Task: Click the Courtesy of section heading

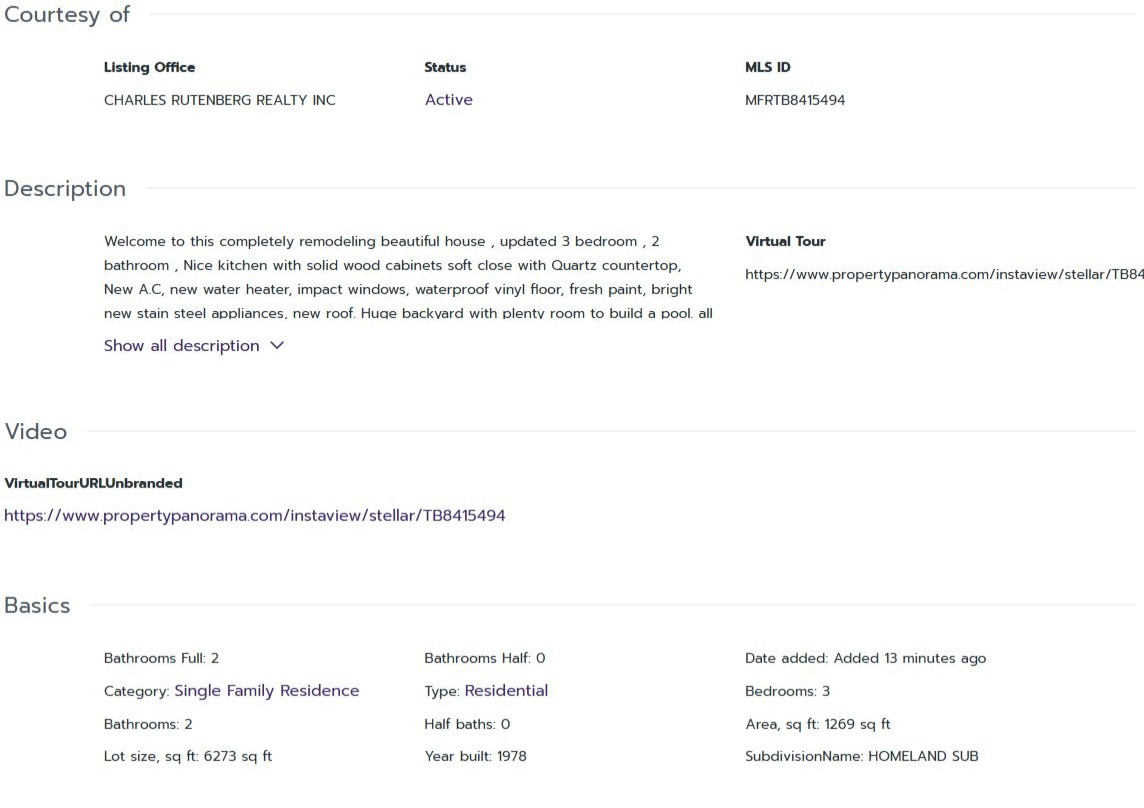Action: 67,15
